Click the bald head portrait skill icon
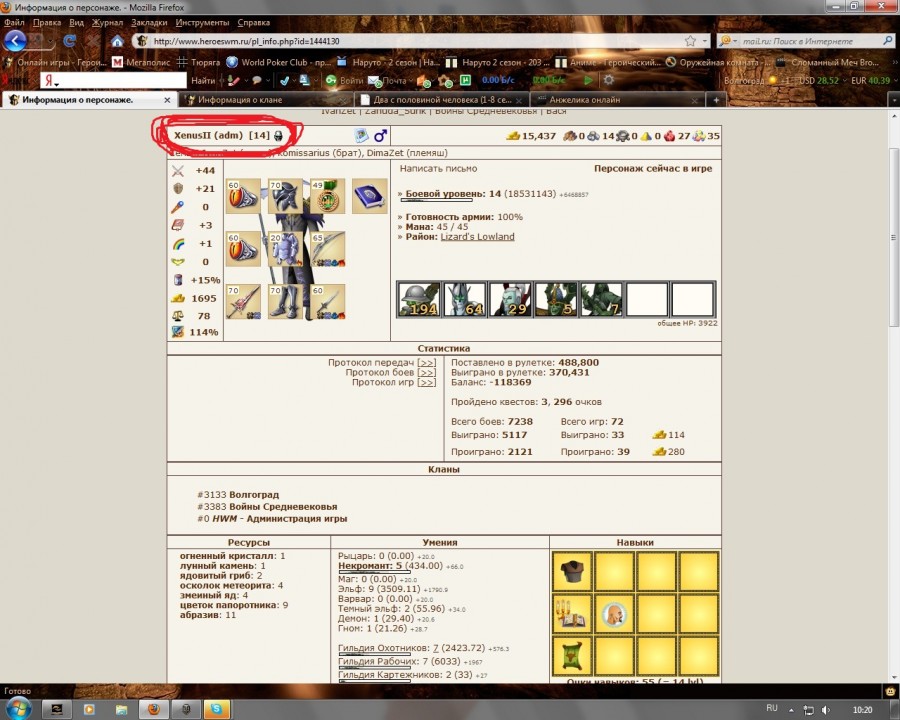 pyautogui.click(x=614, y=614)
